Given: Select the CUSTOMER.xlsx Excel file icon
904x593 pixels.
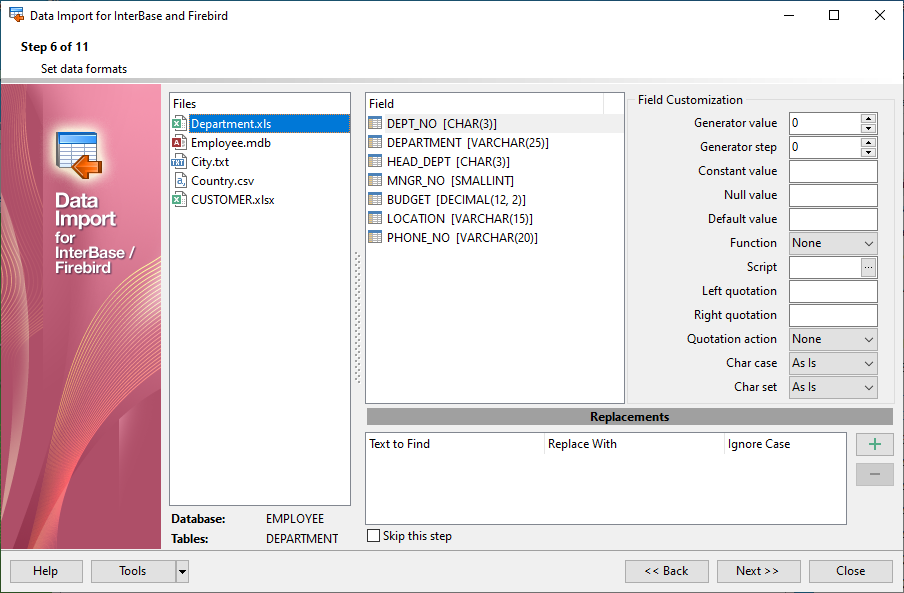Looking at the screenshot, I should click(x=179, y=200).
